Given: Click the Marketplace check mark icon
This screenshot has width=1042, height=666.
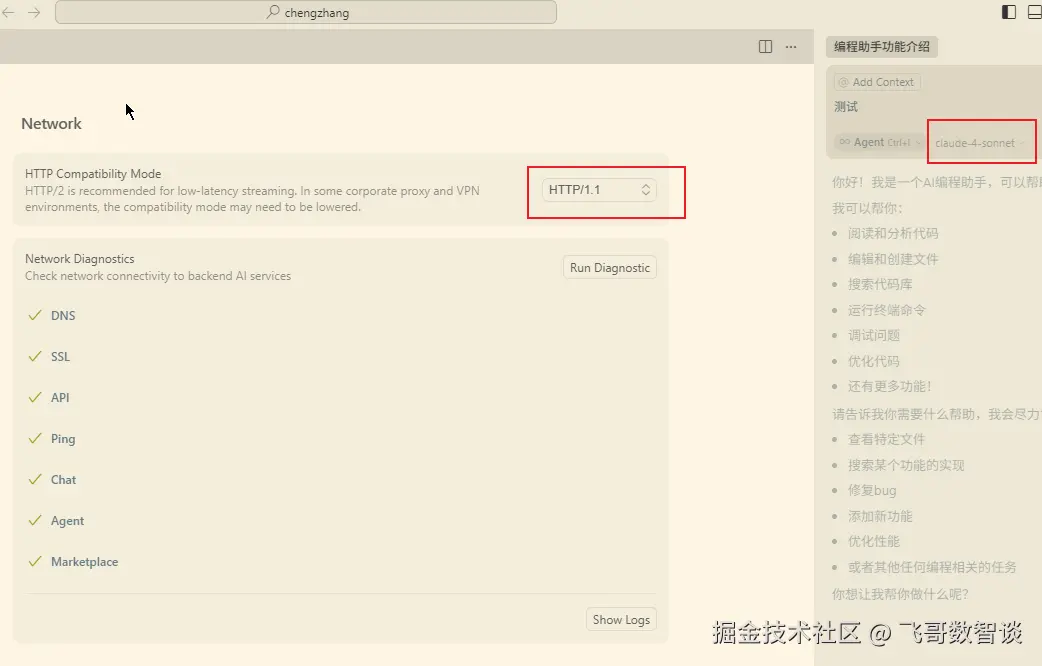Looking at the screenshot, I should [35, 562].
